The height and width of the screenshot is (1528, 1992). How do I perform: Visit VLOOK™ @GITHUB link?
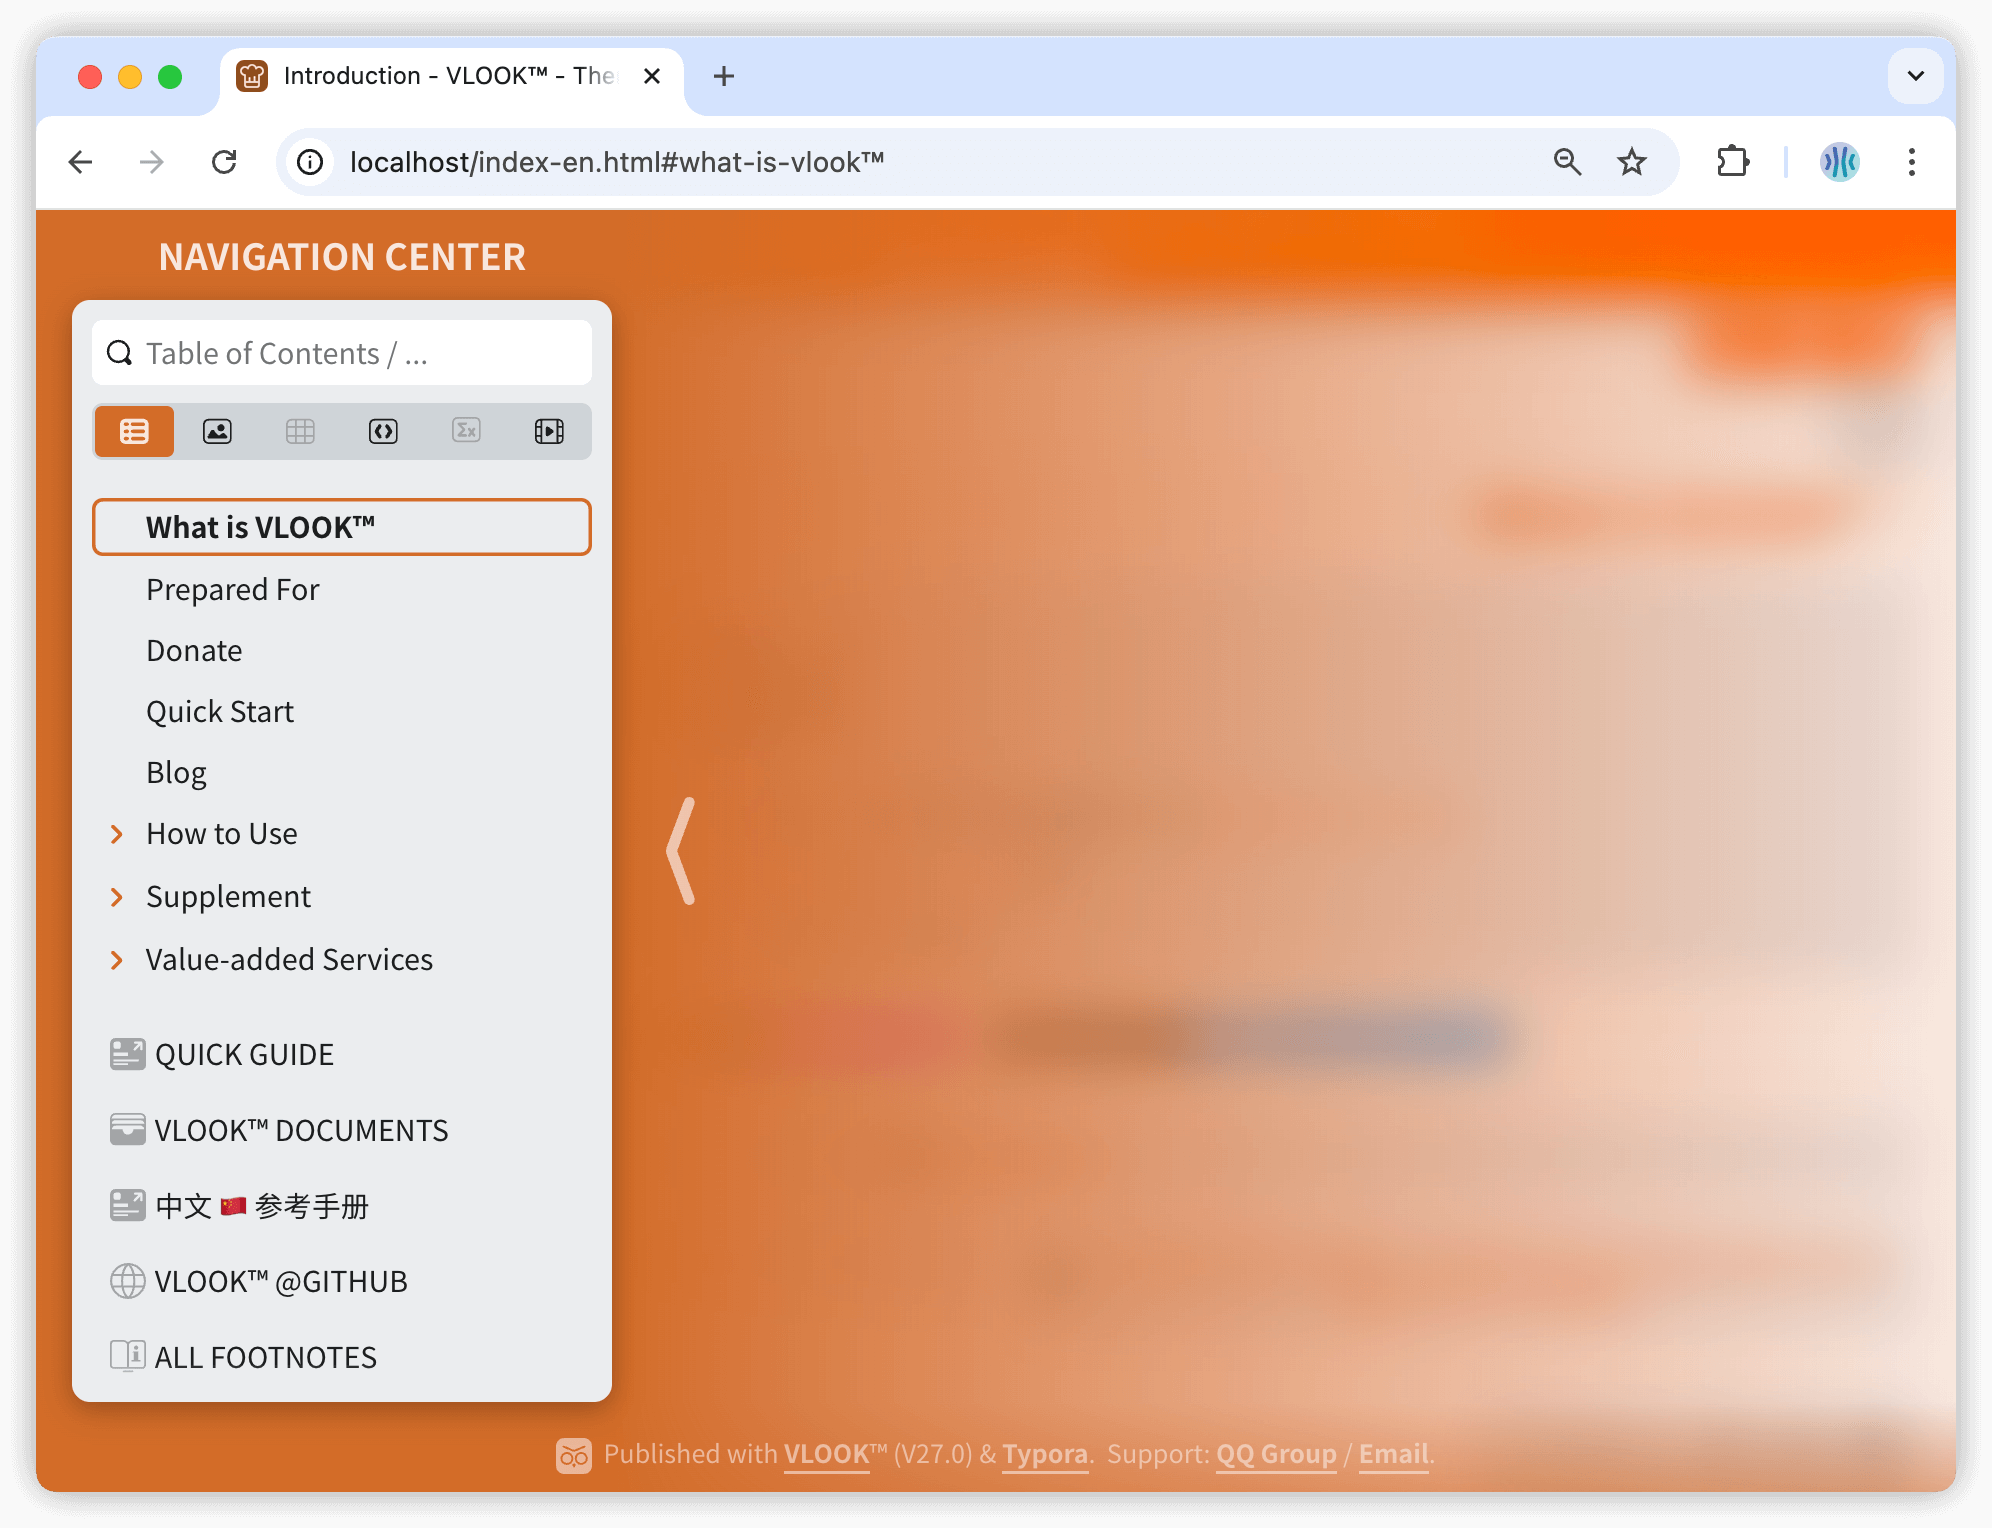point(281,1281)
